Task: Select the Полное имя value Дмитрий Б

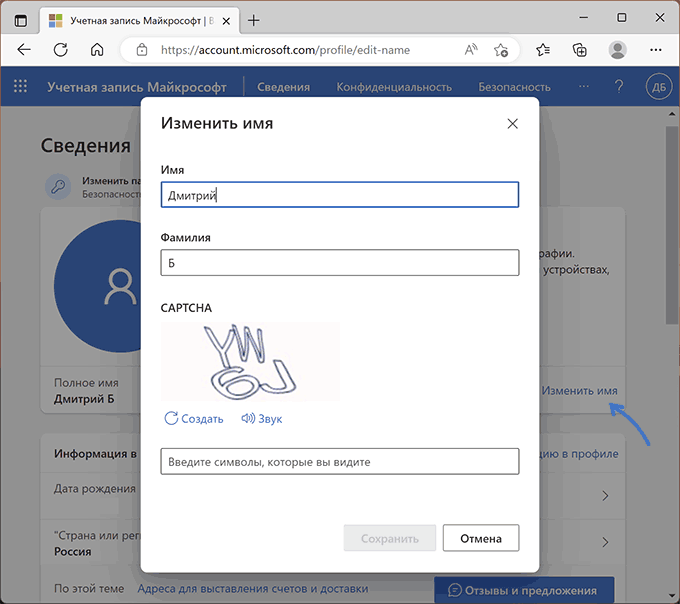Action: [x=84, y=399]
